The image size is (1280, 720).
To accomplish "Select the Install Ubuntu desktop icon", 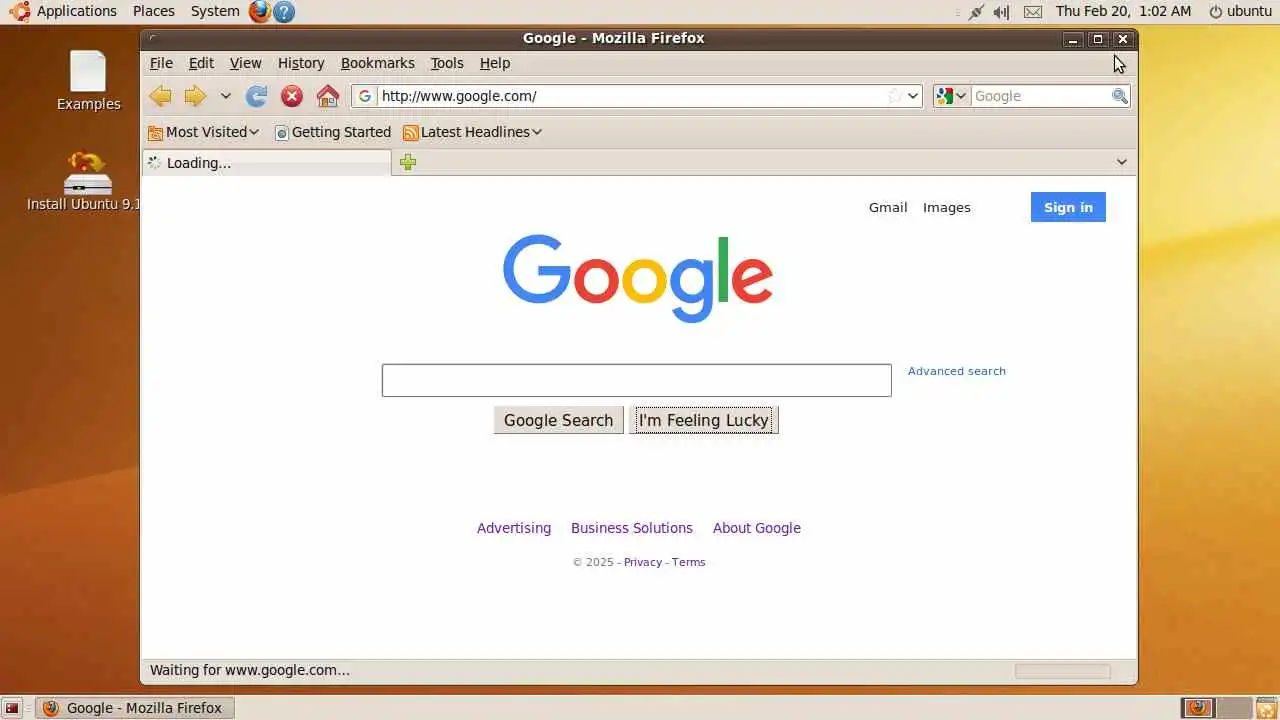I will (87, 182).
